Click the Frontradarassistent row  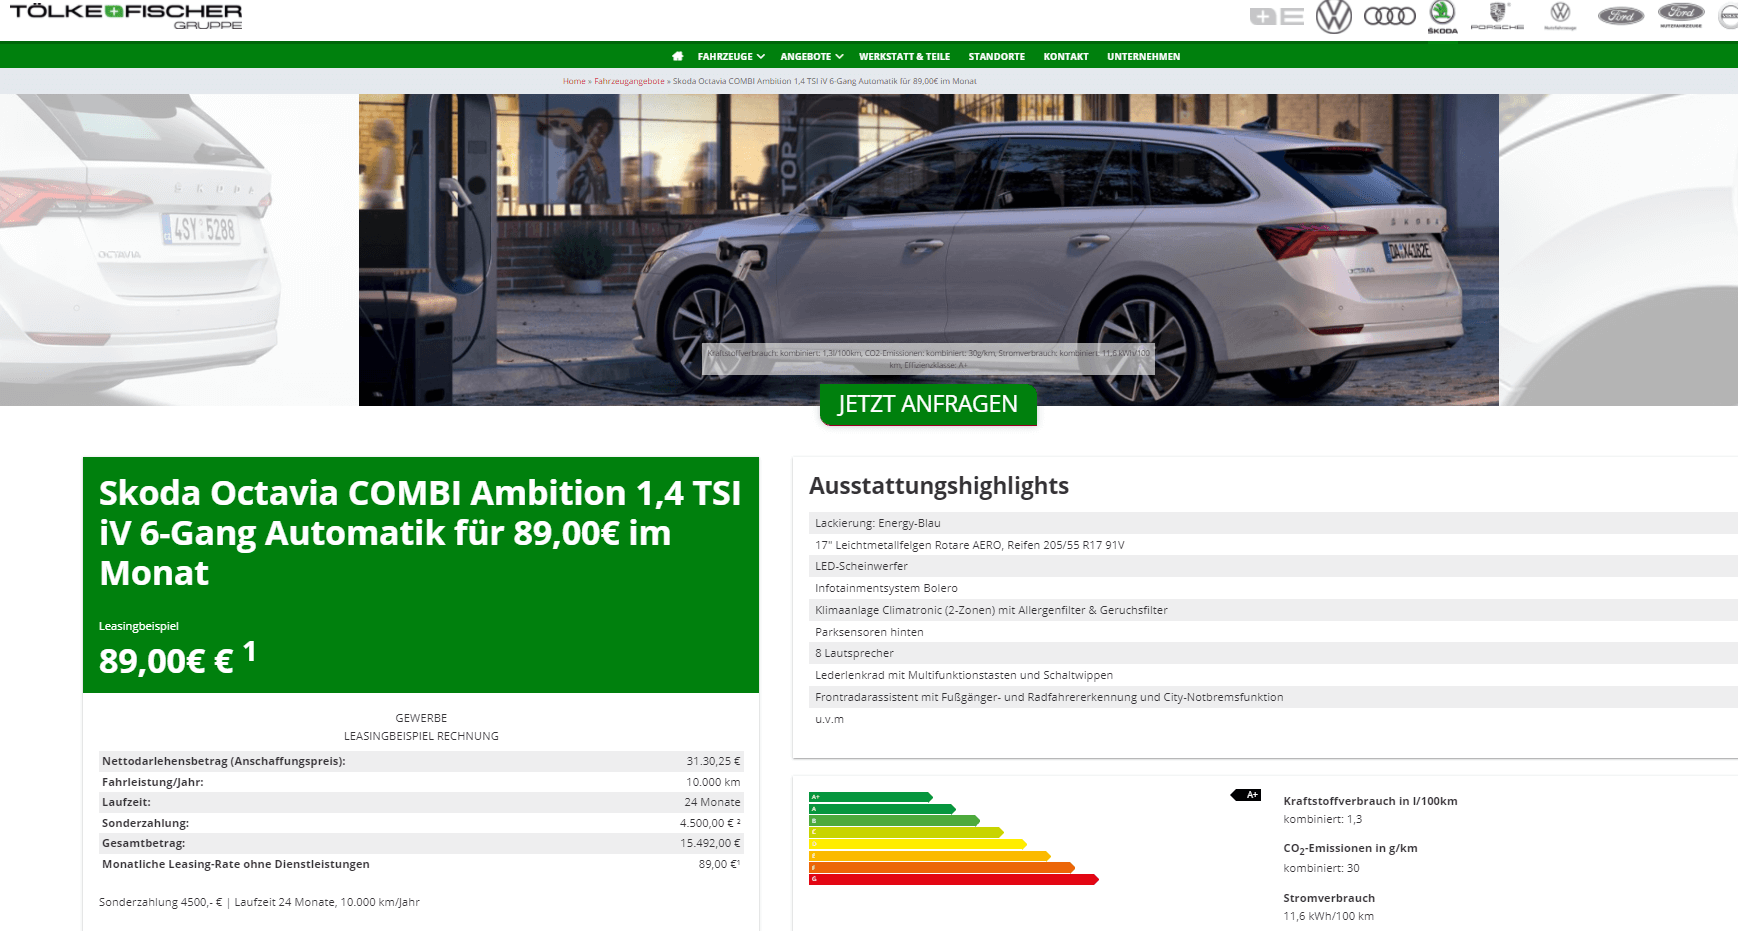point(1273,697)
